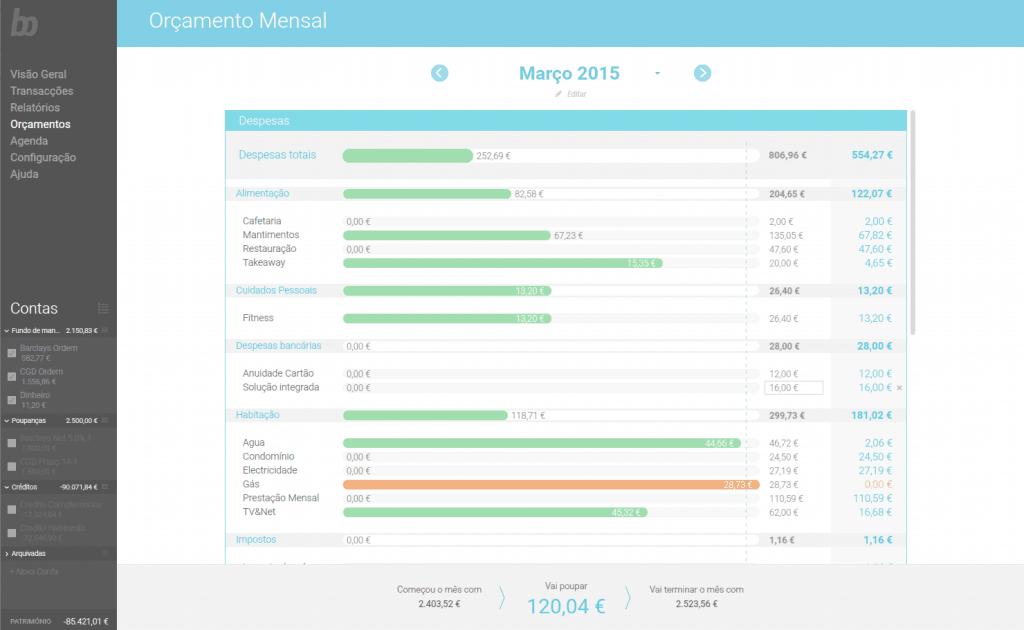Click the small icon on Arquivadas row

click(x=105, y=553)
